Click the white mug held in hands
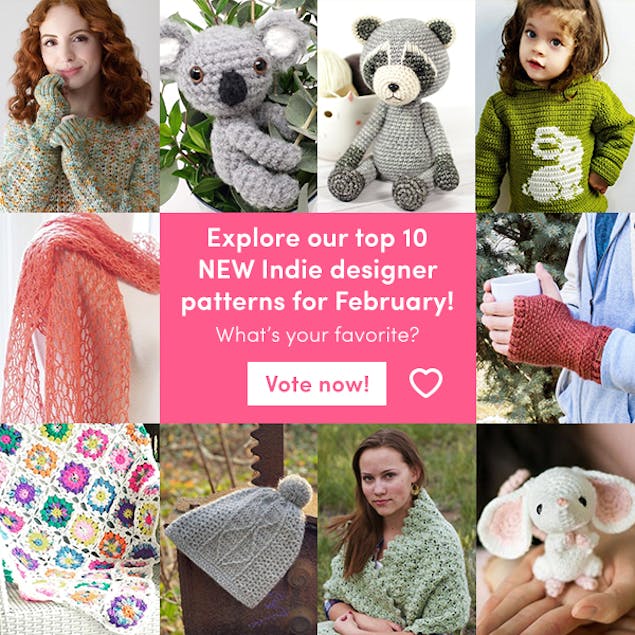The width and height of the screenshot is (635, 635). coord(515,288)
